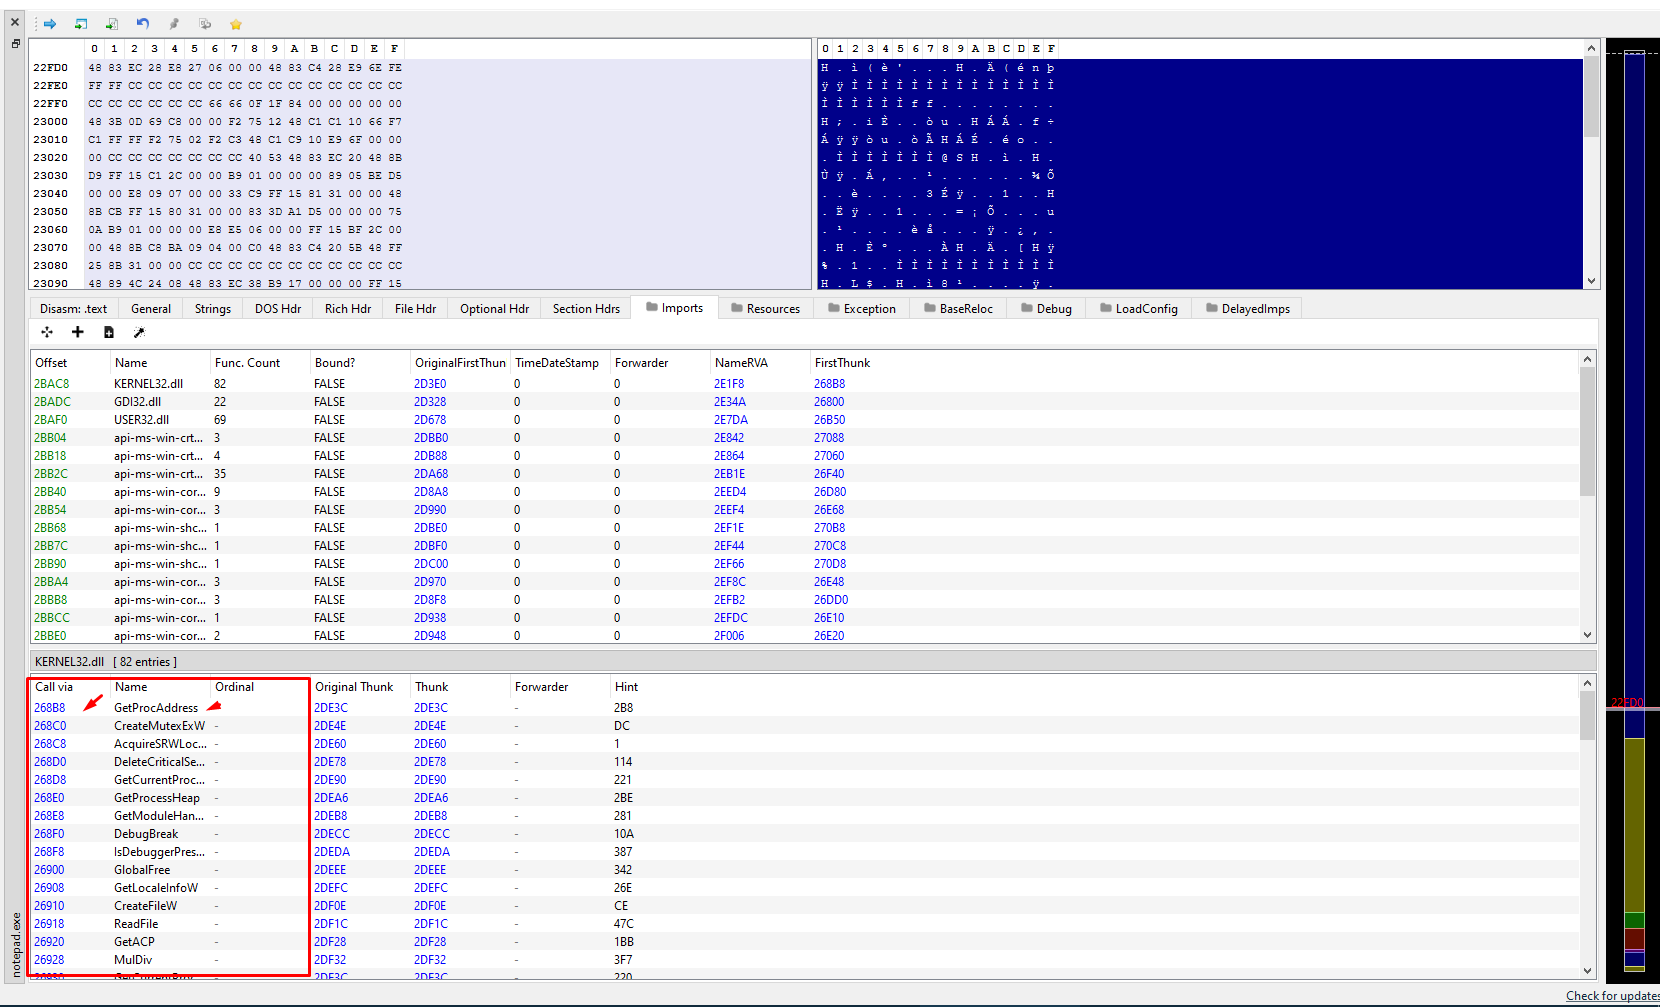Click the dark yellow block in the section map
The height and width of the screenshot is (1007, 1660).
point(1634,825)
